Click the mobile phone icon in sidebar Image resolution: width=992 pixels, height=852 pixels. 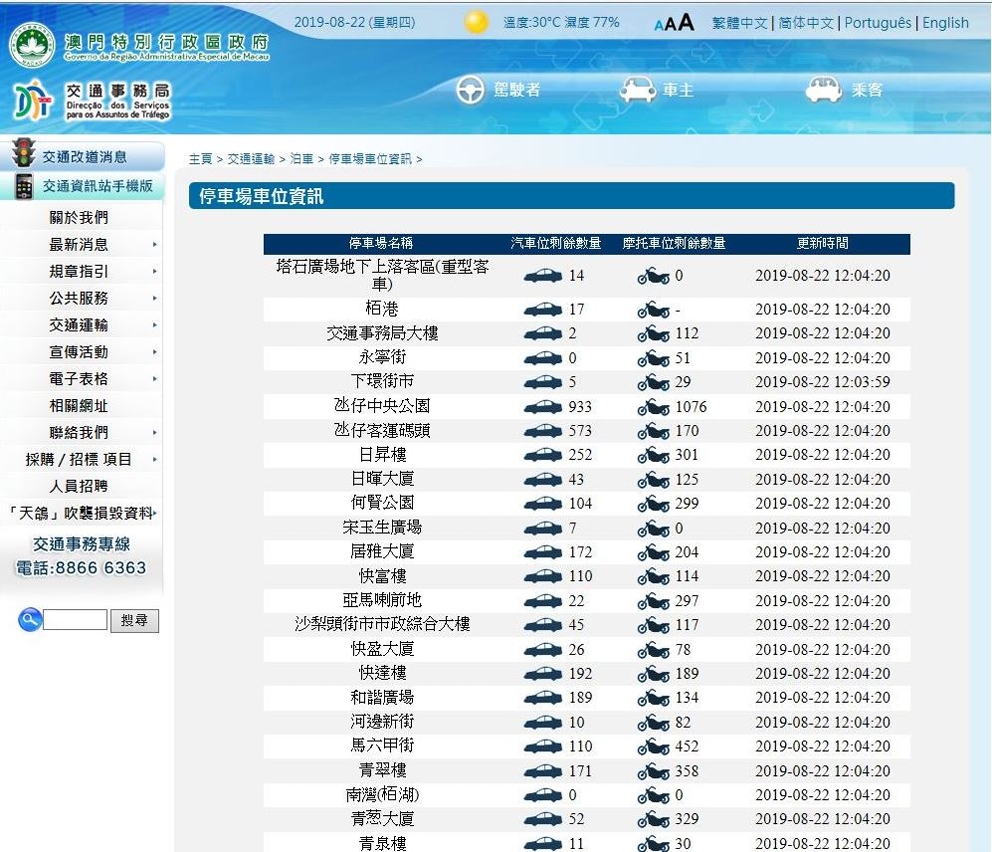point(24,186)
